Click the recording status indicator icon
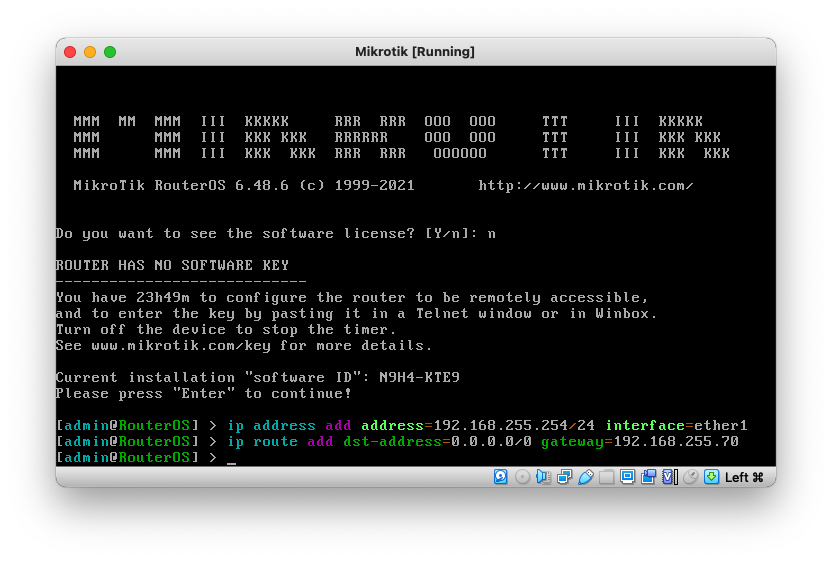 649,477
